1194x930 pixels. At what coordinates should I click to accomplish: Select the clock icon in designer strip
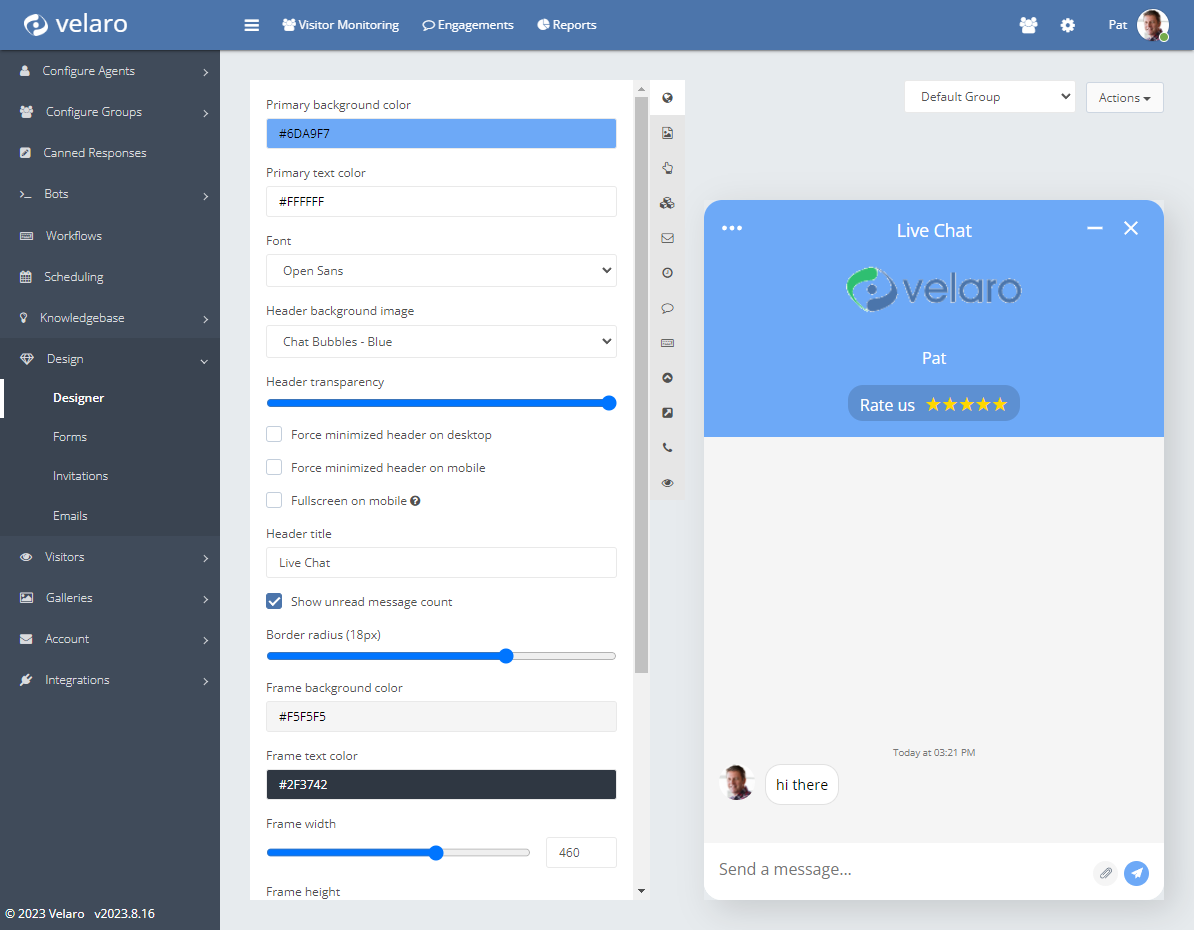coord(667,273)
